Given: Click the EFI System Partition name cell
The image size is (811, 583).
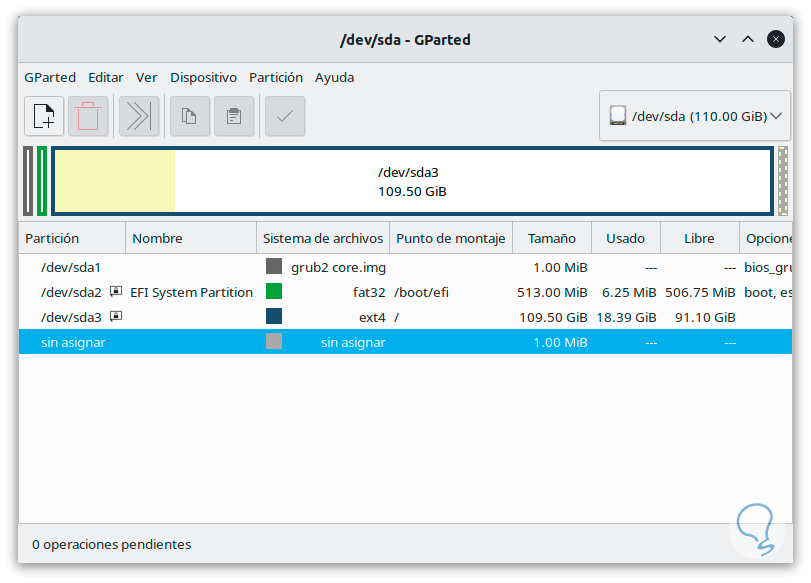Looking at the screenshot, I should pos(191,292).
